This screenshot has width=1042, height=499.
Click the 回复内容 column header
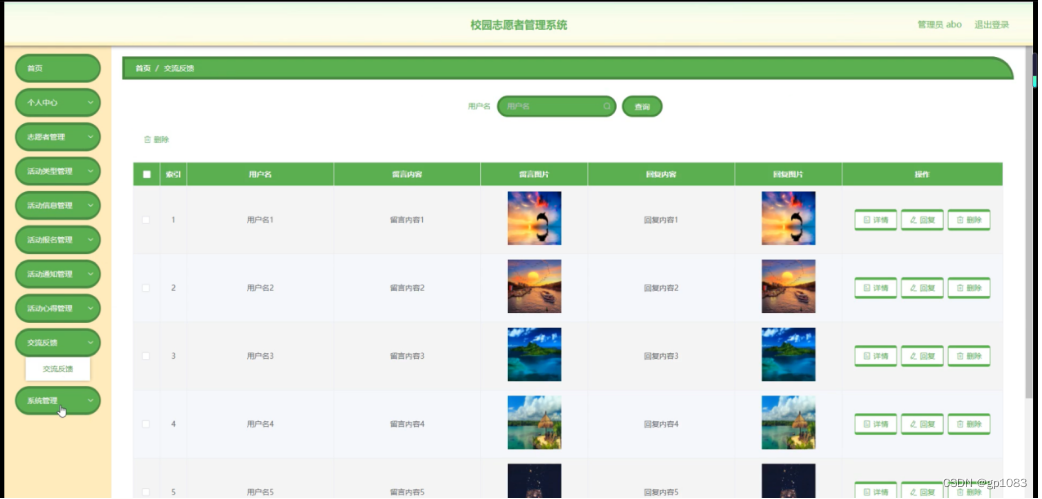pos(661,174)
